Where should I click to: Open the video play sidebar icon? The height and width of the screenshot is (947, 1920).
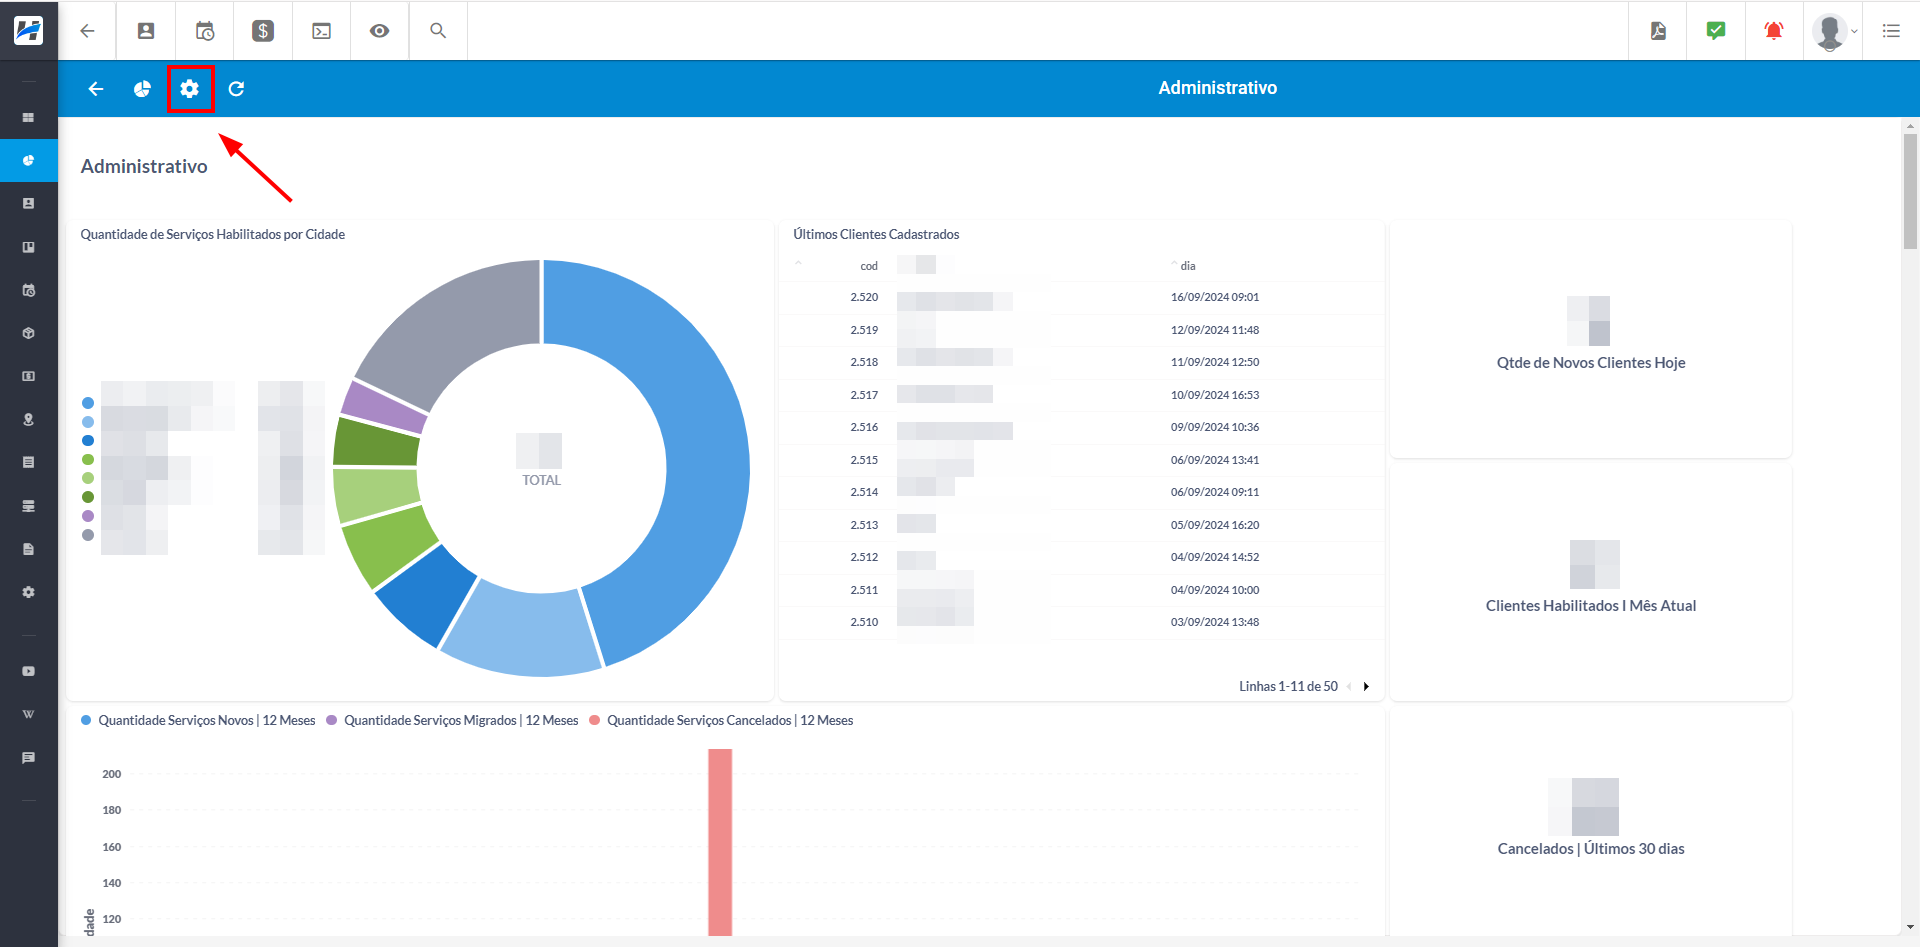click(x=29, y=671)
